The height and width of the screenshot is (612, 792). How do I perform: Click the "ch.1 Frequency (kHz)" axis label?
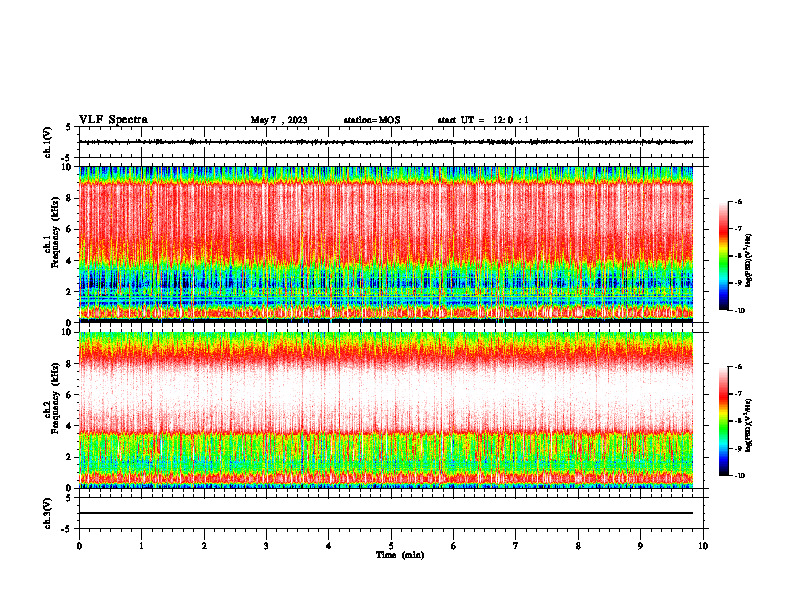[x=52, y=232]
